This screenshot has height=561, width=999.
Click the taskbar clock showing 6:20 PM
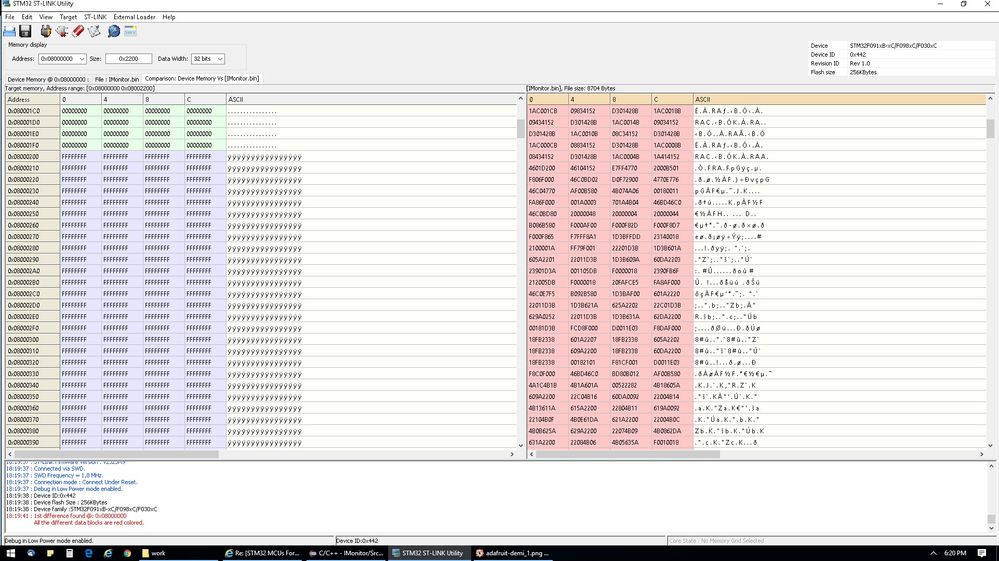tap(955, 553)
